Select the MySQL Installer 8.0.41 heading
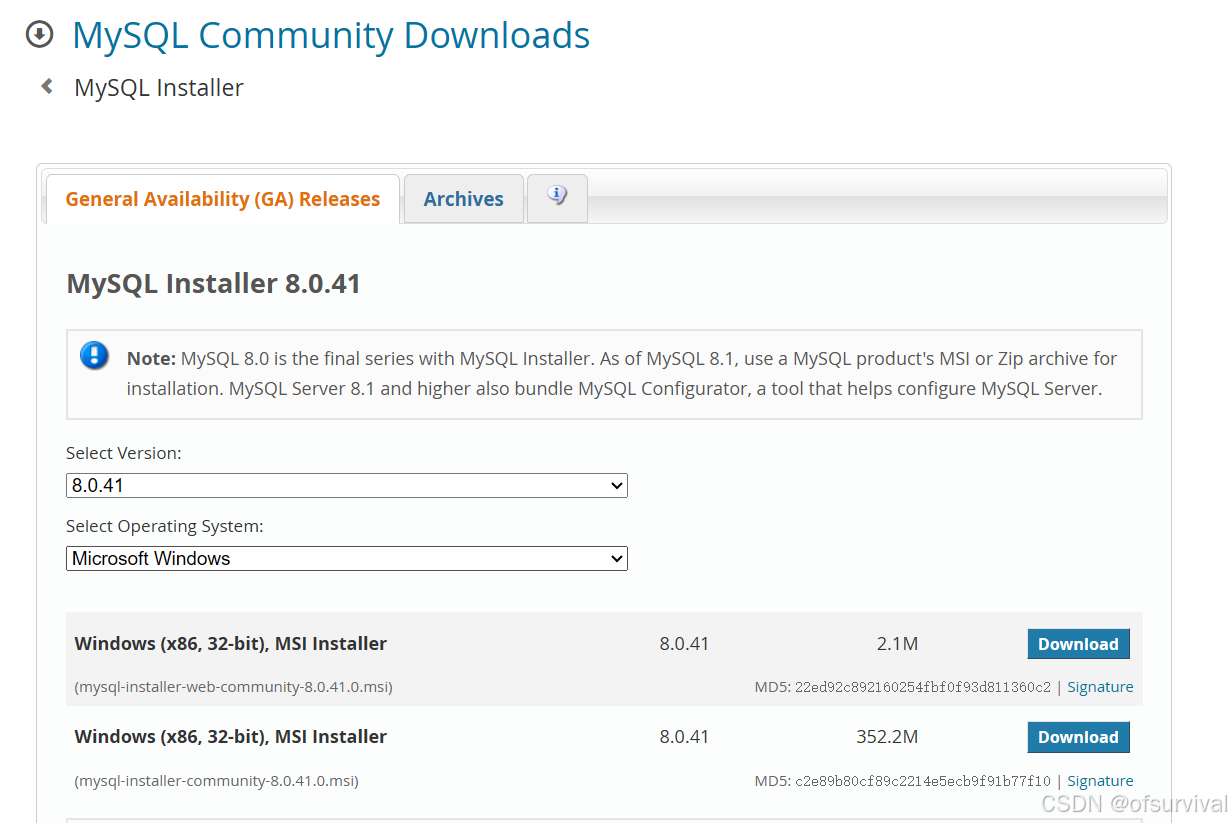Viewport: 1232px width, 823px height. coord(213,284)
